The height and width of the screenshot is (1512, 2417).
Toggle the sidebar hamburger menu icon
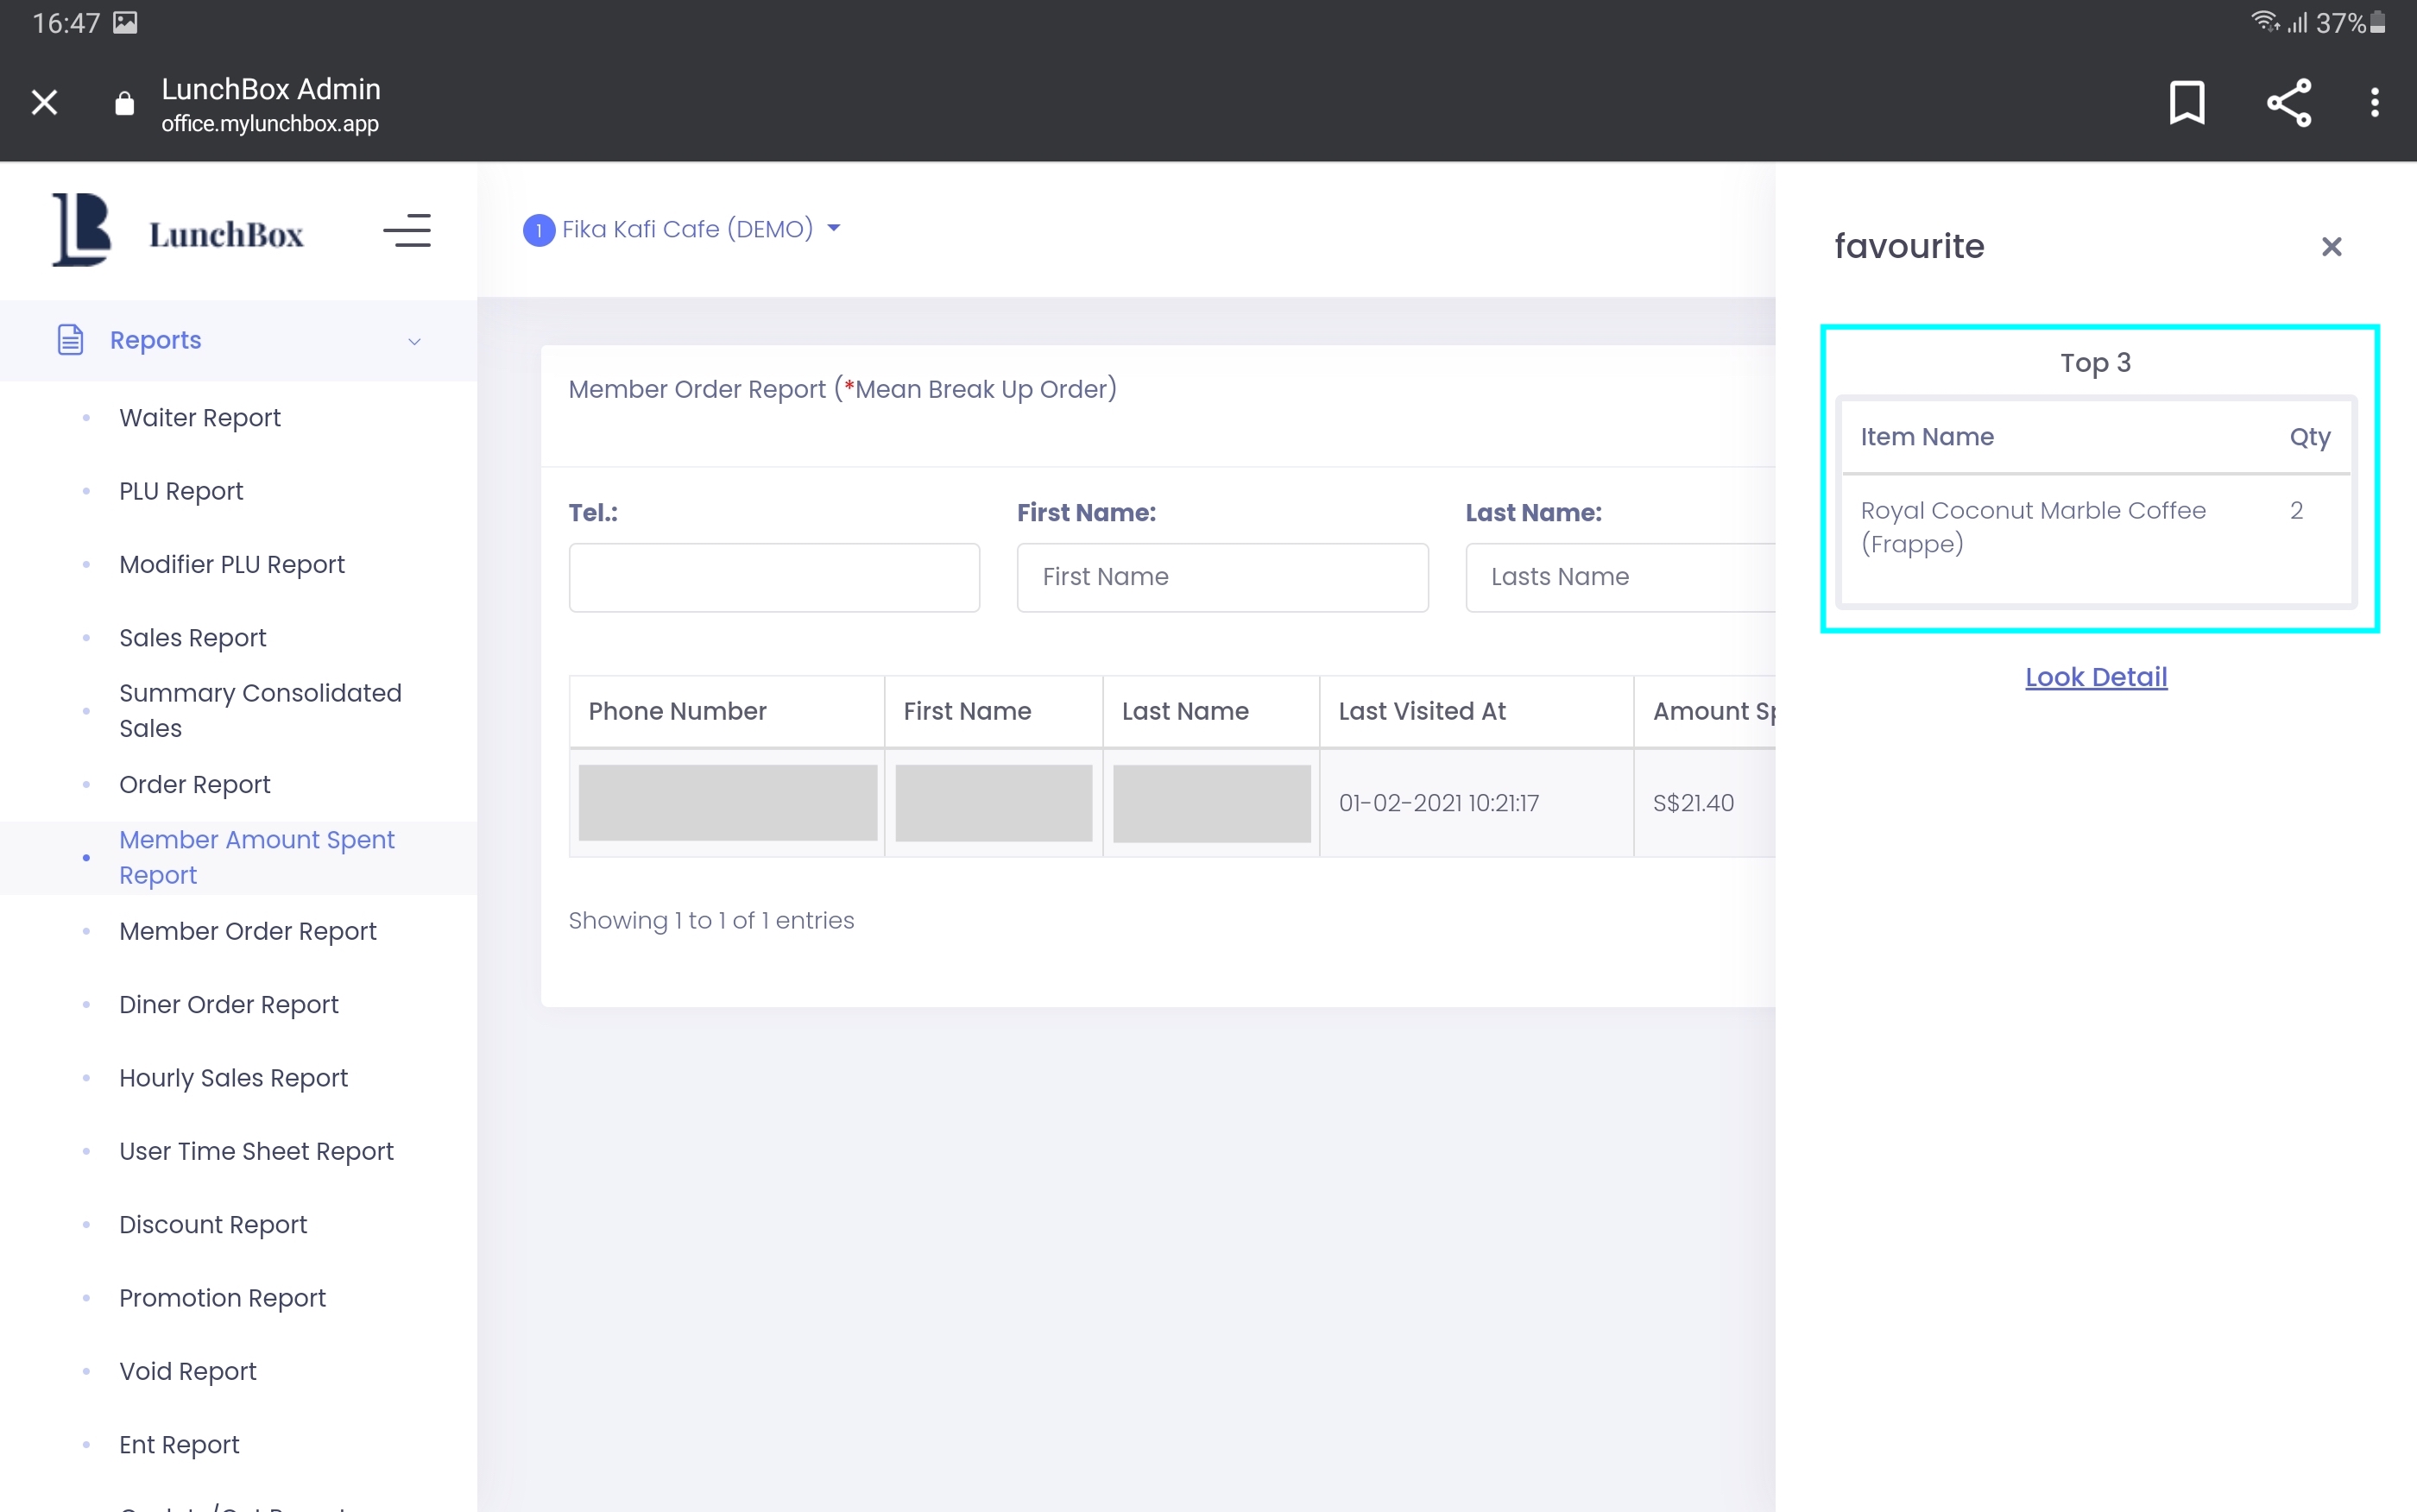click(x=407, y=231)
